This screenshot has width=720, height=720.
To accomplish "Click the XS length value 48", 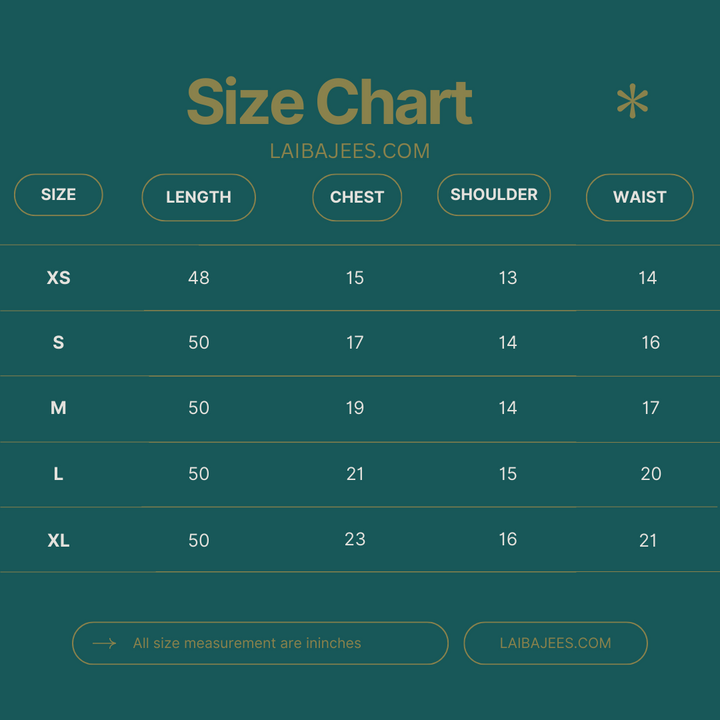I will [199, 278].
